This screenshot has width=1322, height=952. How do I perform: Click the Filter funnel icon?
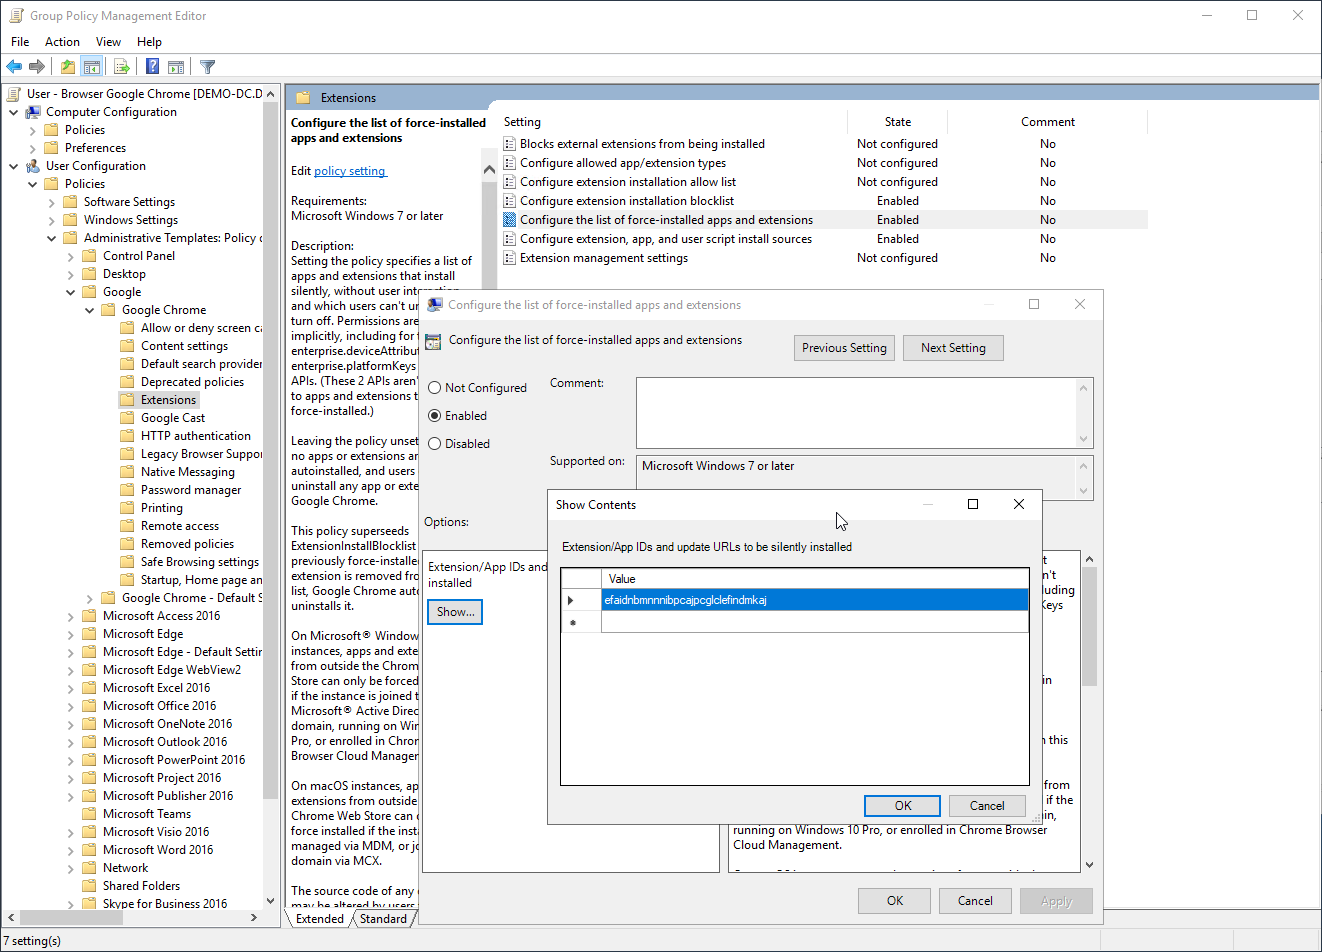[208, 67]
